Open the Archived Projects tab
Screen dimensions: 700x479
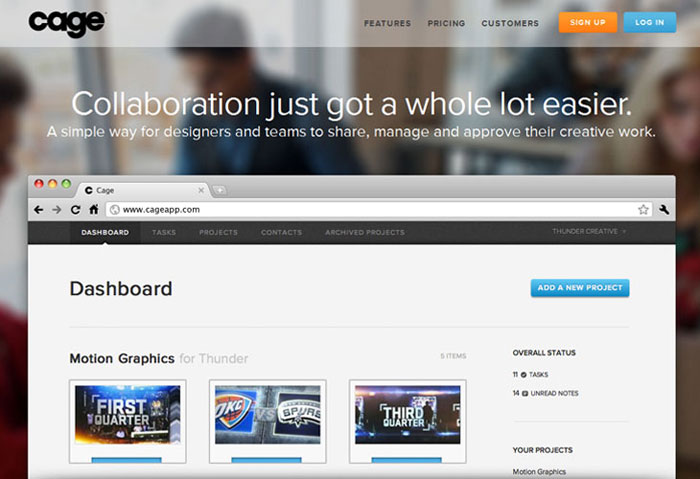[364, 233]
